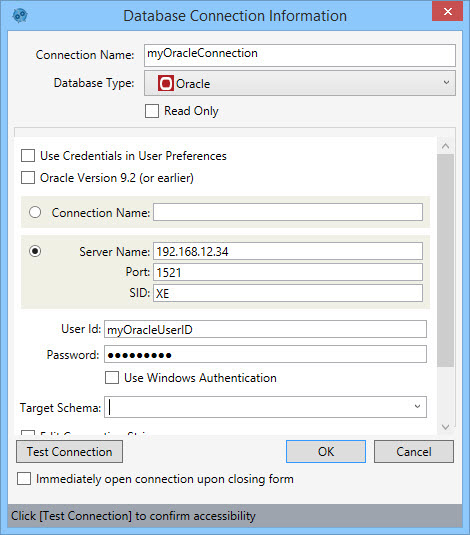
Task: Click the 'Password:' label
Action: click(73, 355)
